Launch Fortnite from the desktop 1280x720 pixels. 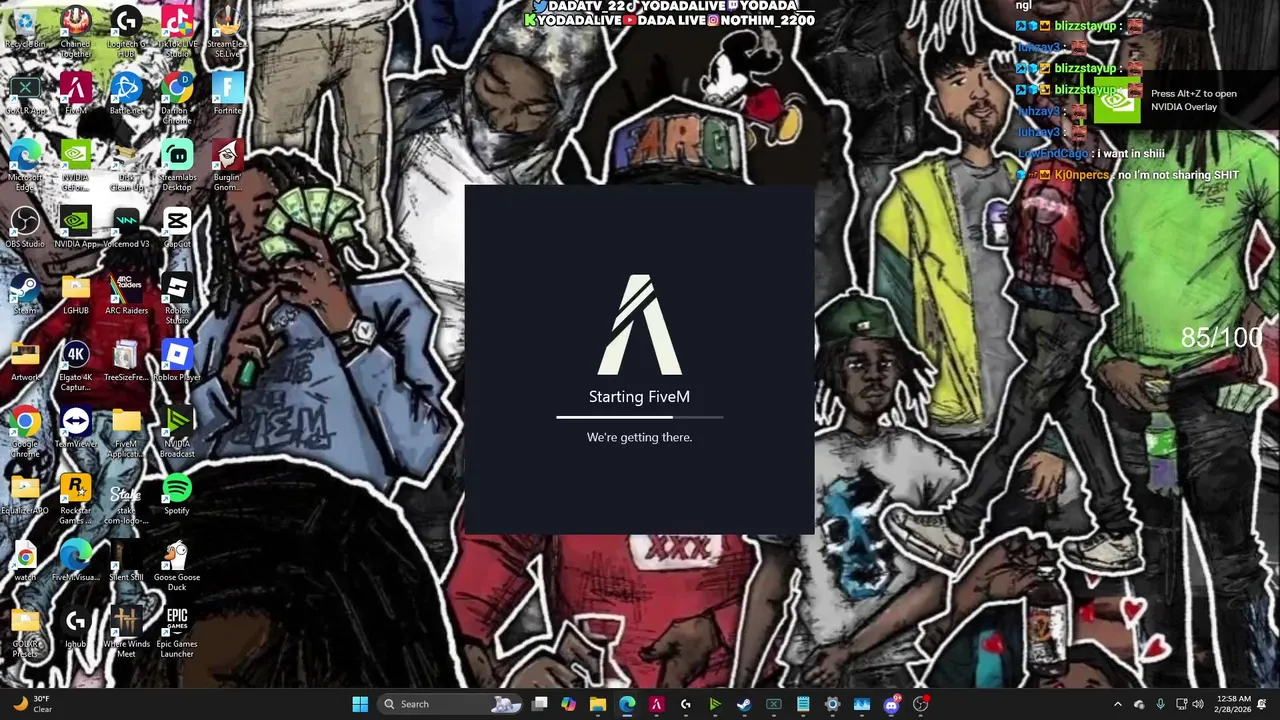[x=228, y=95]
